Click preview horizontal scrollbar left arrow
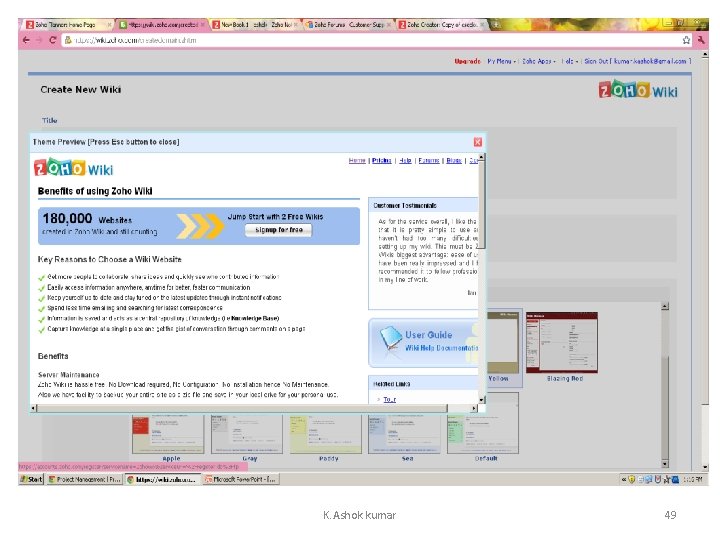 [34, 408]
